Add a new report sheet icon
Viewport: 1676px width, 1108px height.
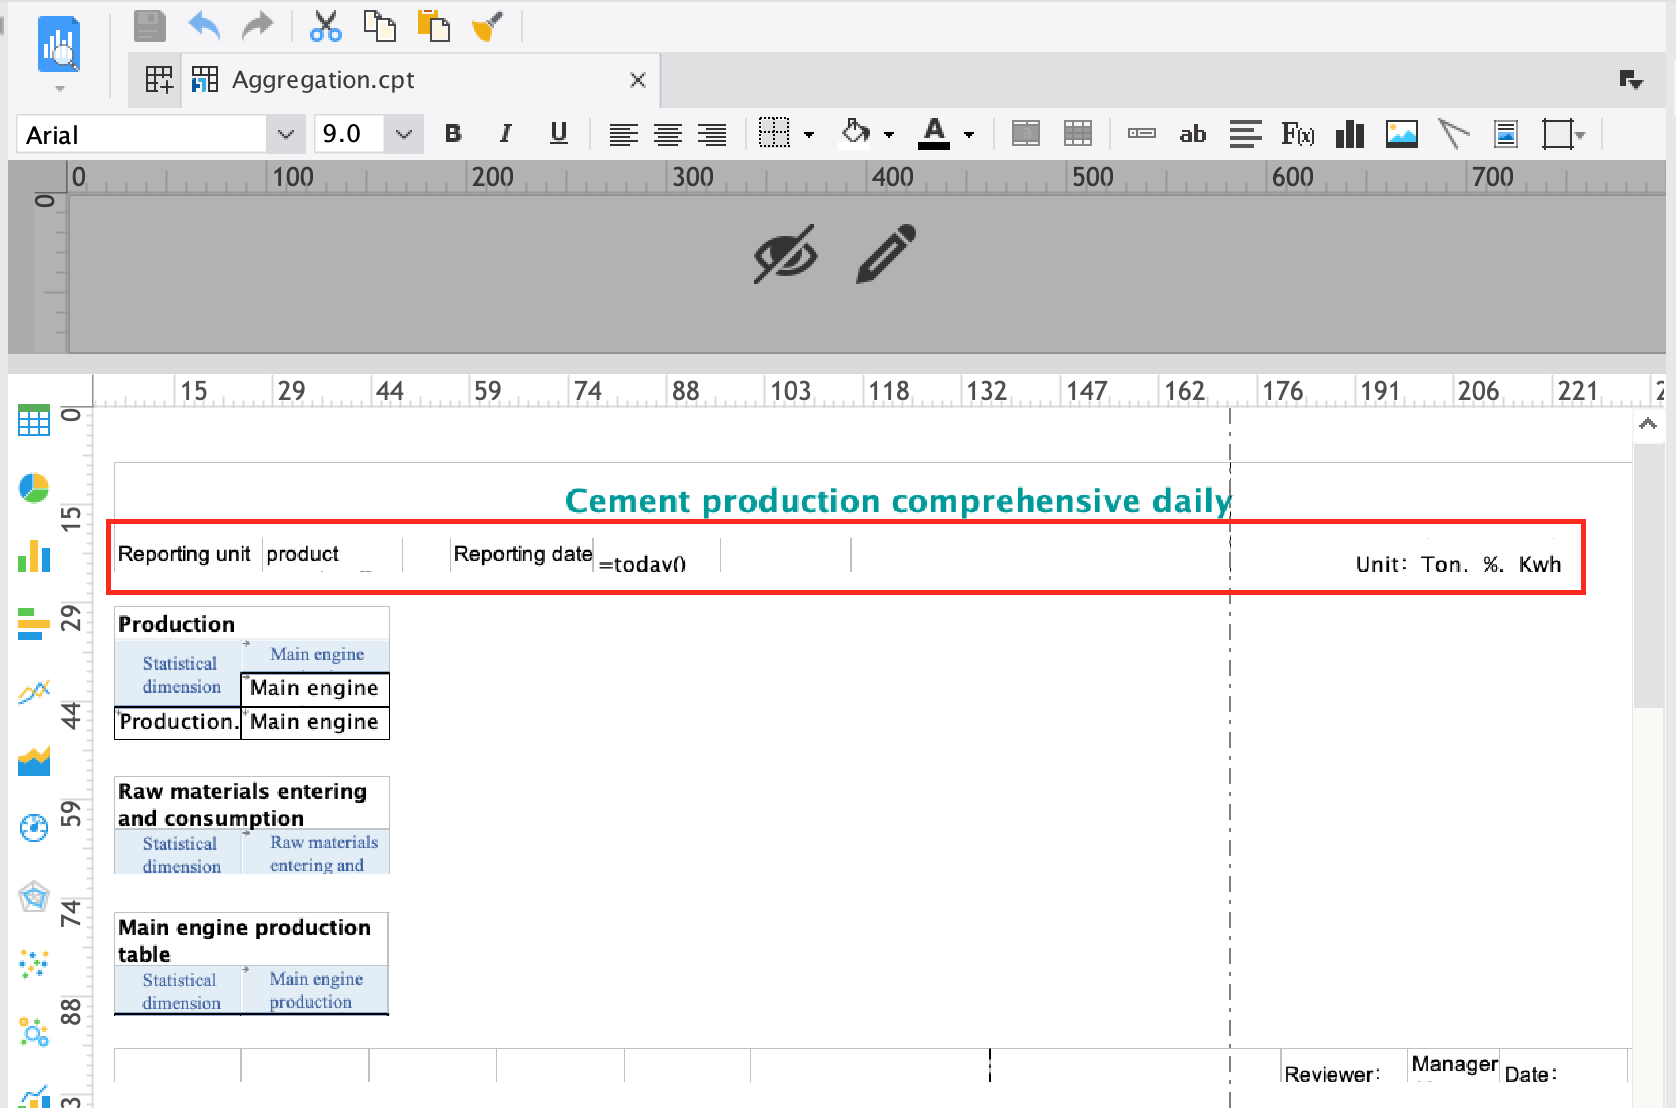(x=159, y=80)
